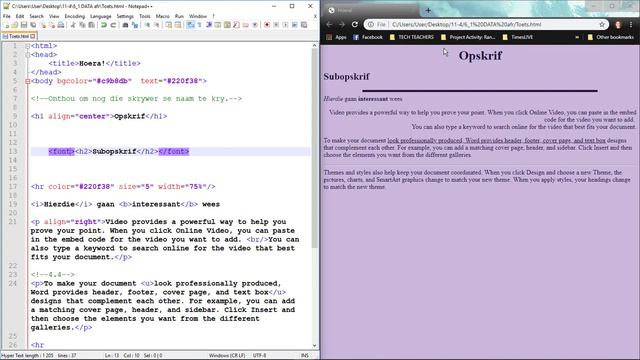
Task: Click the green Undo arrow icon
Action: [104, 25]
